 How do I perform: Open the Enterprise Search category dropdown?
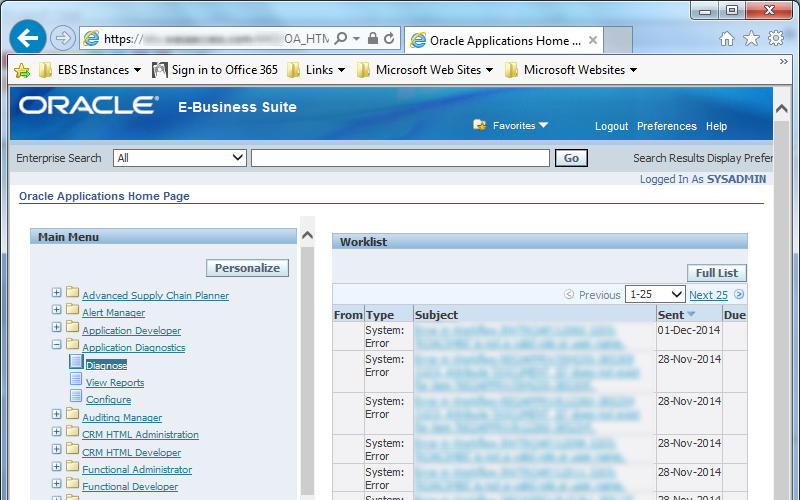coord(180,158)
